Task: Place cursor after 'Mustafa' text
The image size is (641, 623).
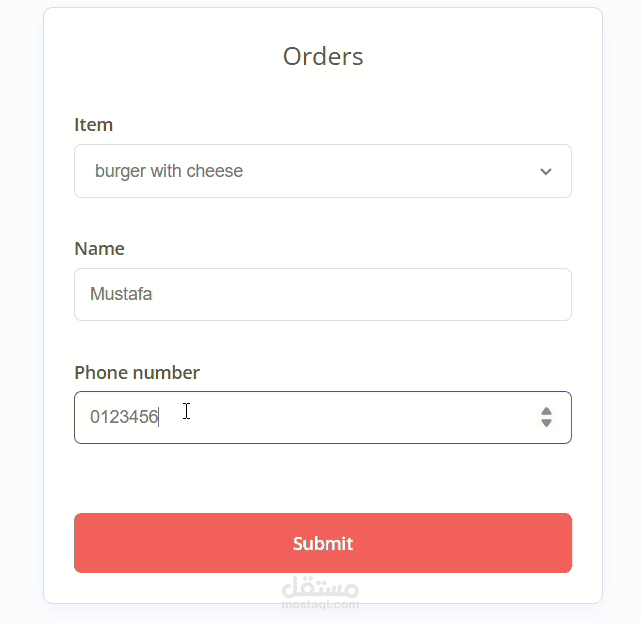Action: pos(154,295)
